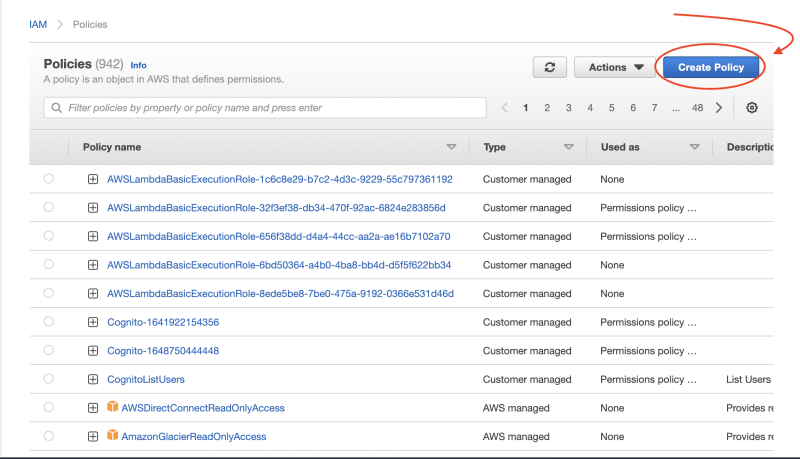Click 'Customer managed' cell in Cognito-1641922154356 row
Viewport: 800px width, 459px height.
[527, 322]
